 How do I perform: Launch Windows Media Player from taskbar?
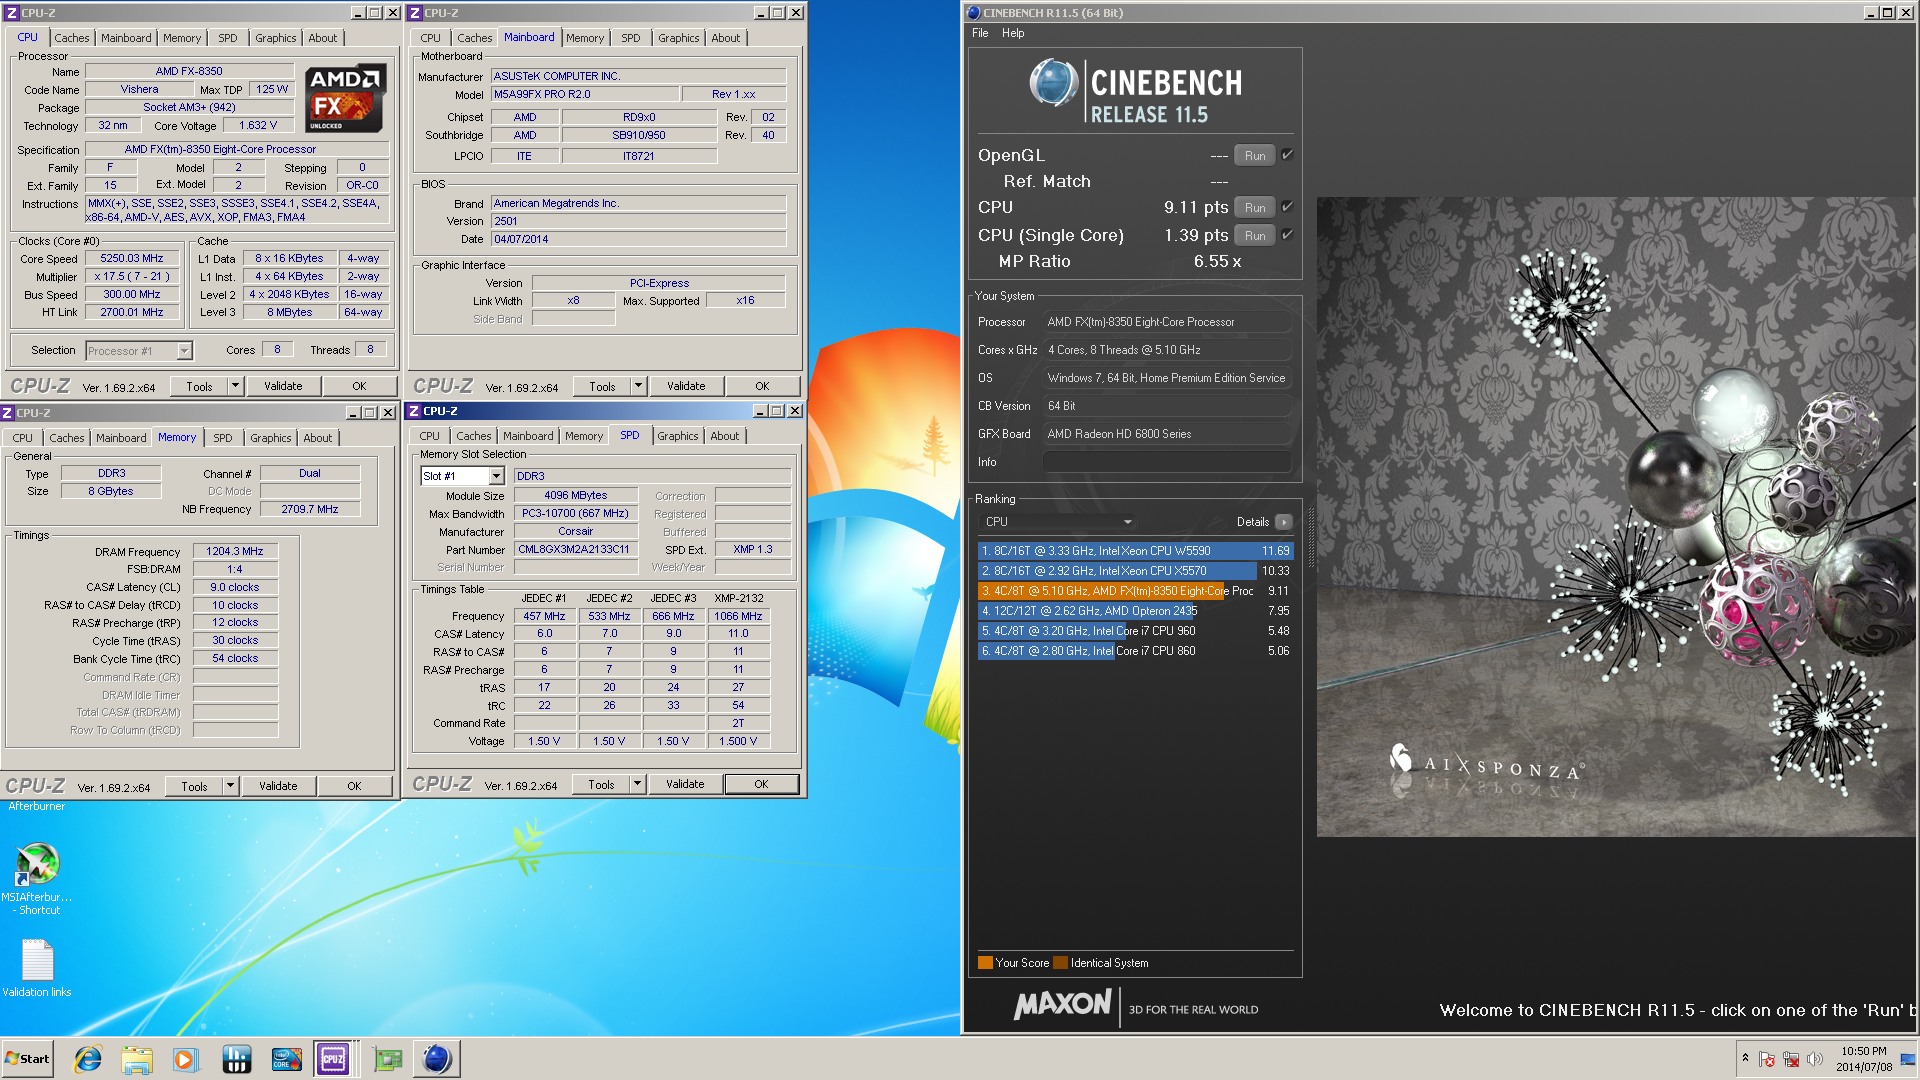pos(186,1059)
